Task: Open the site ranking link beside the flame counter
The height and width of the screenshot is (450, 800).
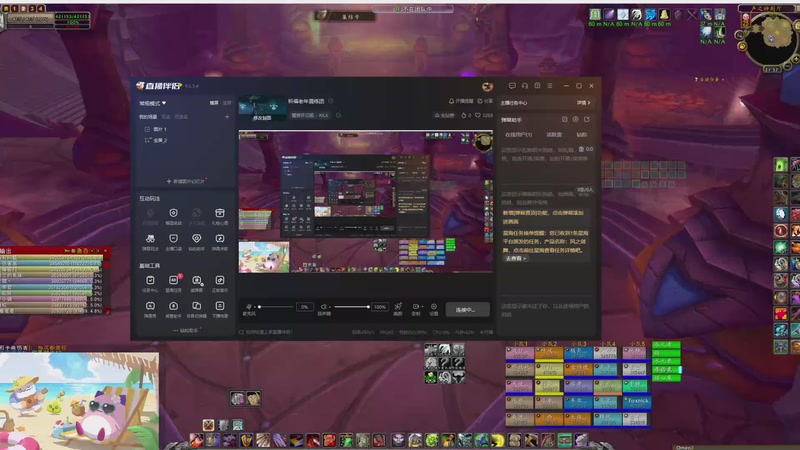Action: 444,115
